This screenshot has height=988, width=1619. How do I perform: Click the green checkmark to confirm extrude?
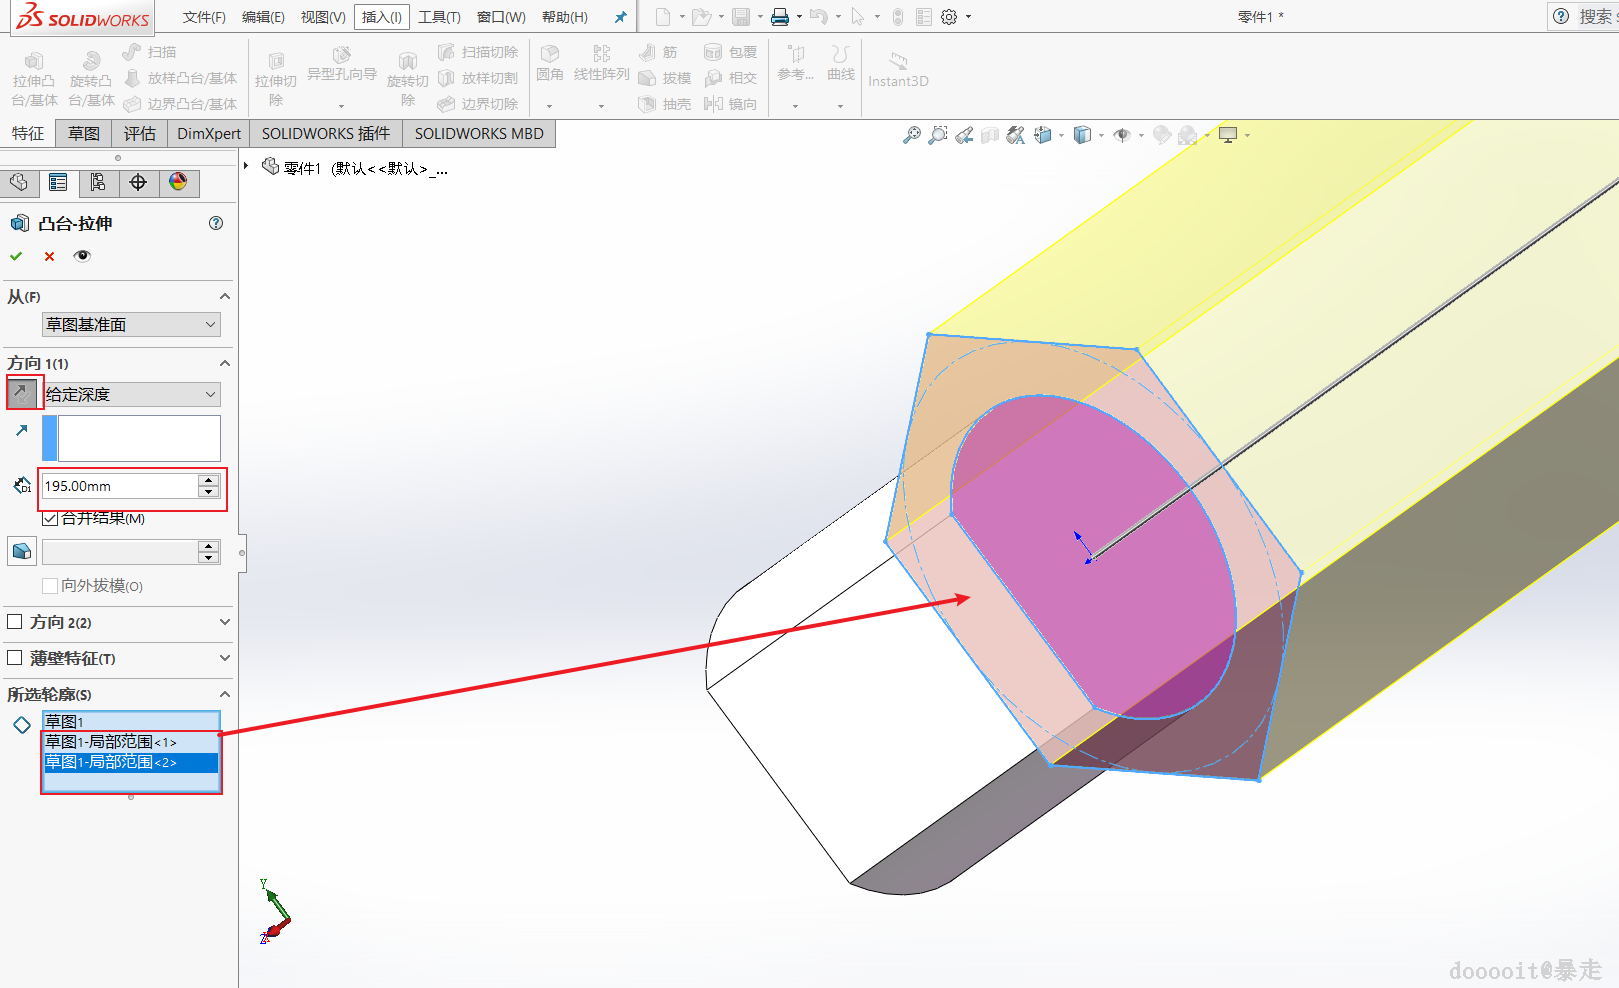(x=16, y=256)
